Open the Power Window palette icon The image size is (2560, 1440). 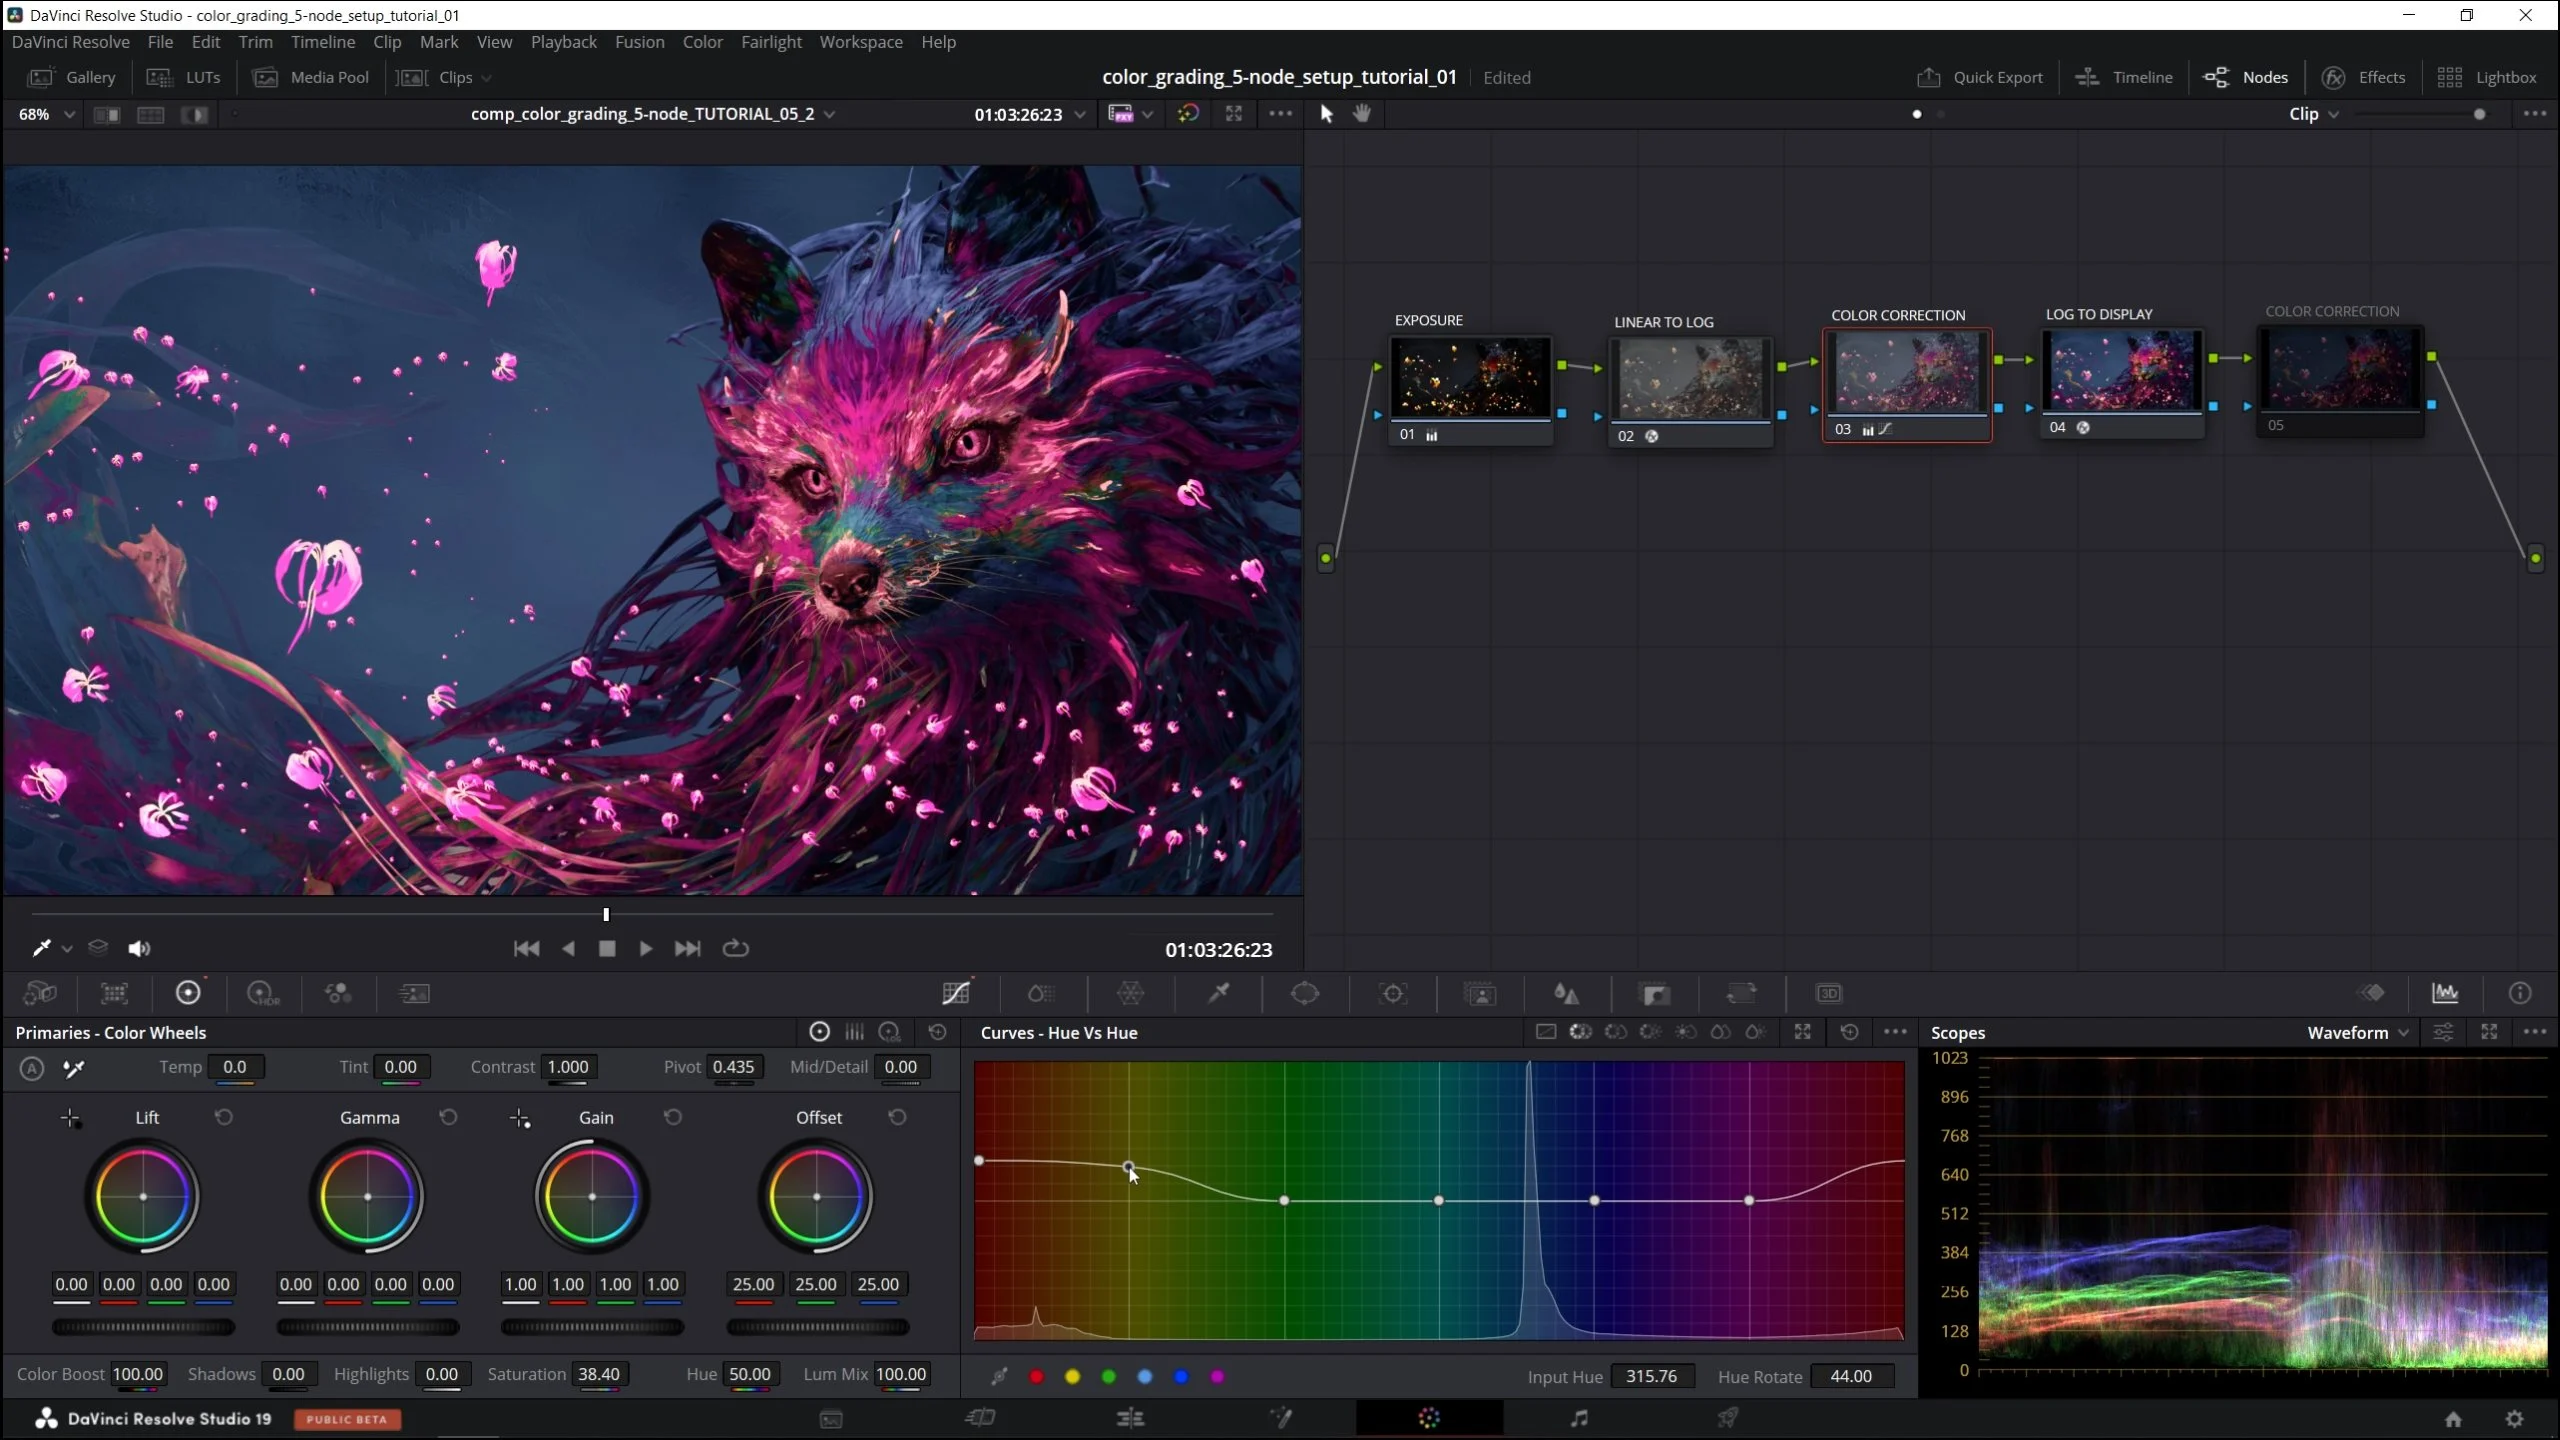[1305, 993]
